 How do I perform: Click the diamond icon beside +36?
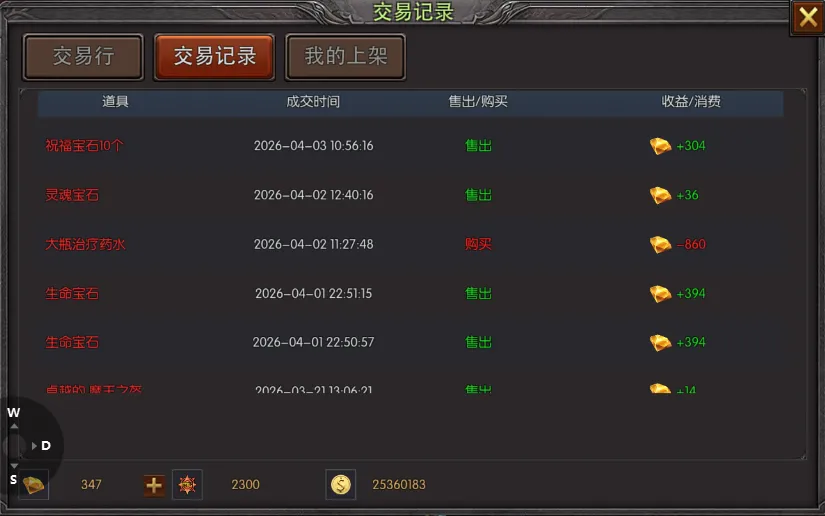click(x=660, y=195)
